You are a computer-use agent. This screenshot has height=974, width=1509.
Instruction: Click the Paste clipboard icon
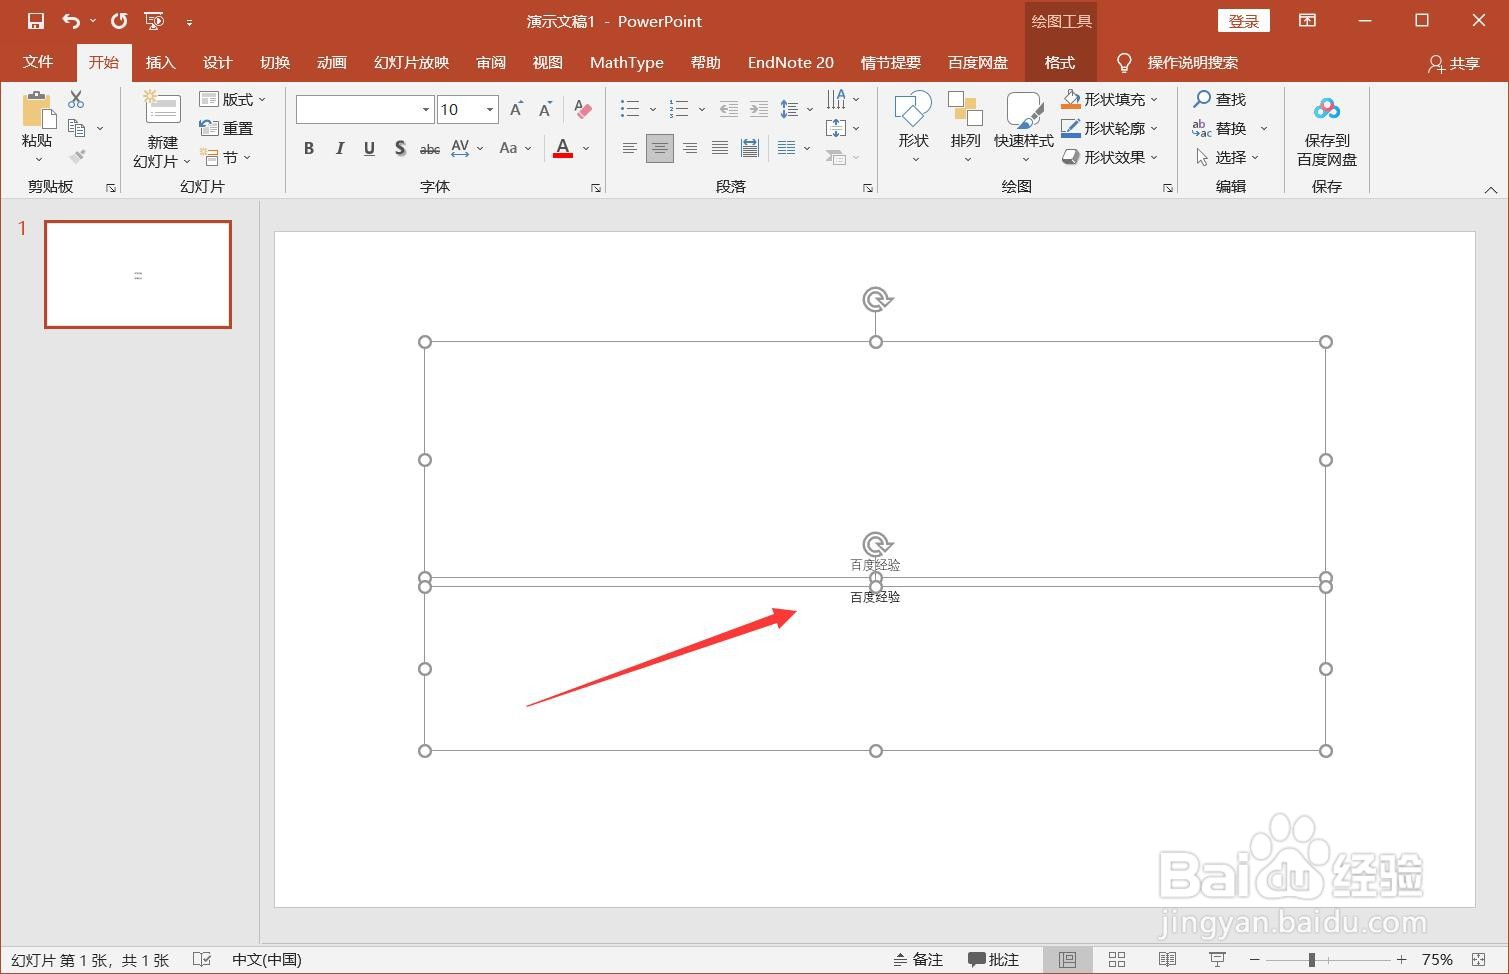pos(37,110)
